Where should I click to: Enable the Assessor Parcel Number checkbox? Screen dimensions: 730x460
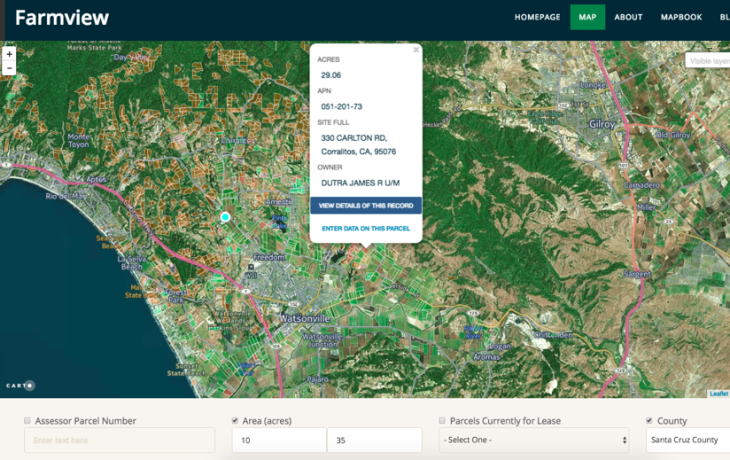point(27,420)
